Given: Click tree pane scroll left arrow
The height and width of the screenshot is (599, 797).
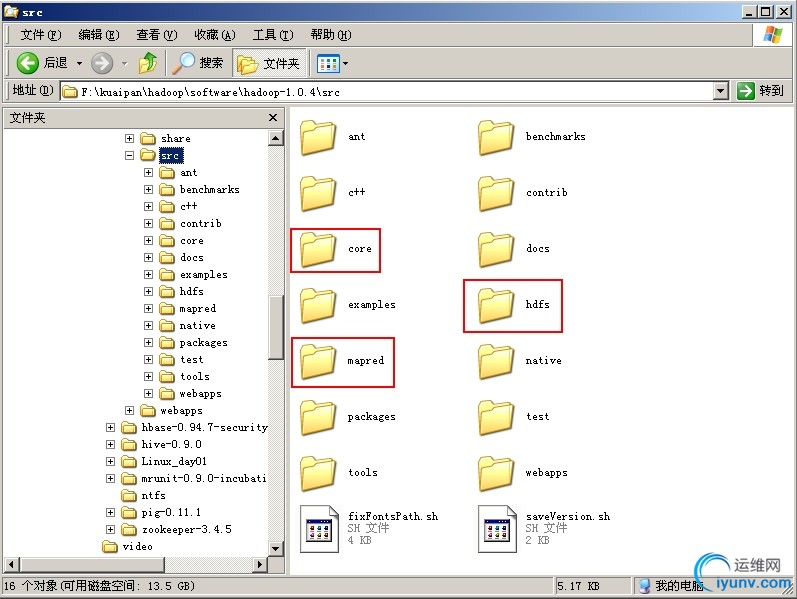Looking at the screenshot, I should pyautogui.click(x=12, y=564).
